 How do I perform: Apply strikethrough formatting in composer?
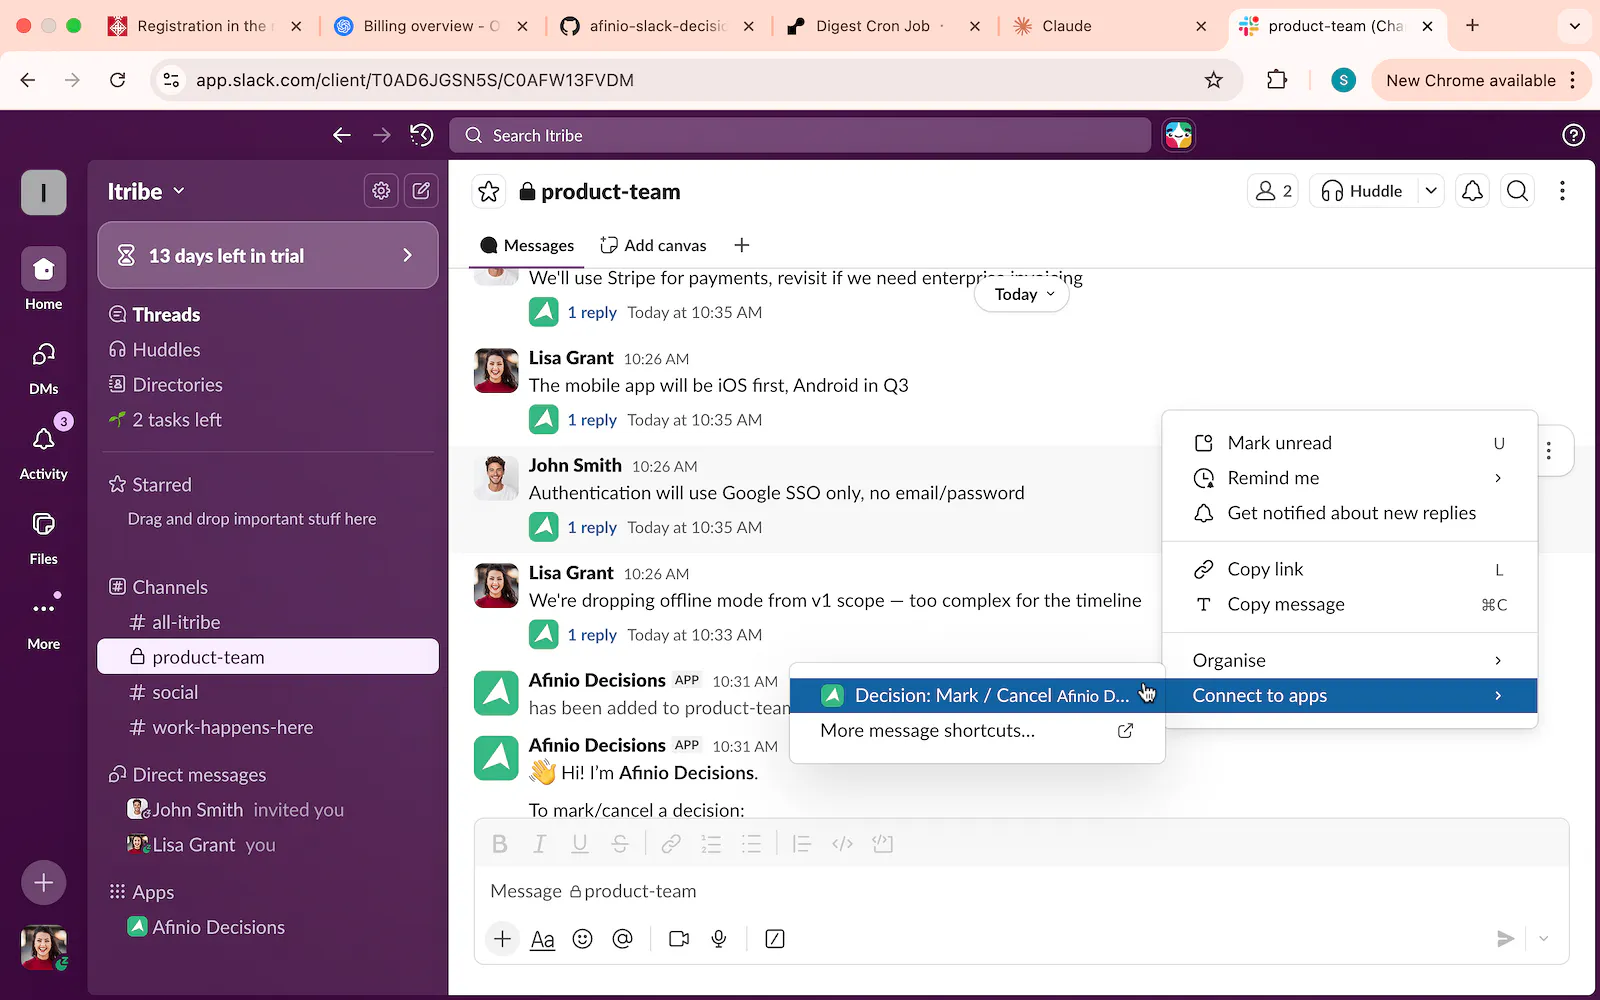pos(620,844)
